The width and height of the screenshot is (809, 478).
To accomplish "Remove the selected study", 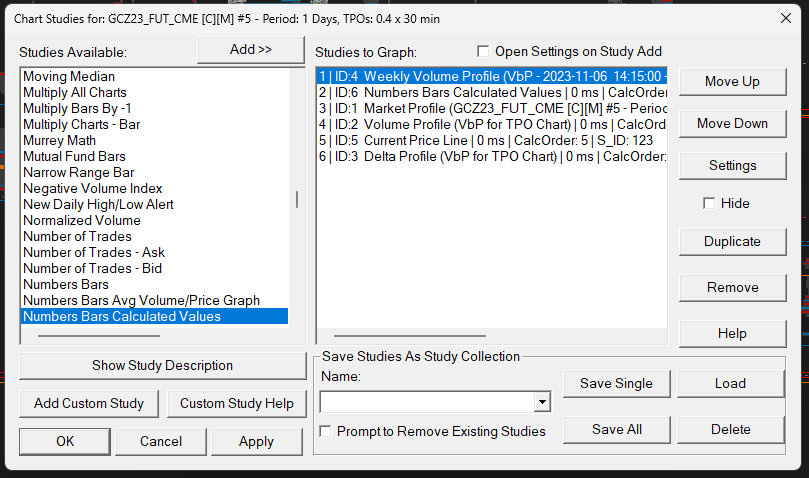I will tap(732, 287).
